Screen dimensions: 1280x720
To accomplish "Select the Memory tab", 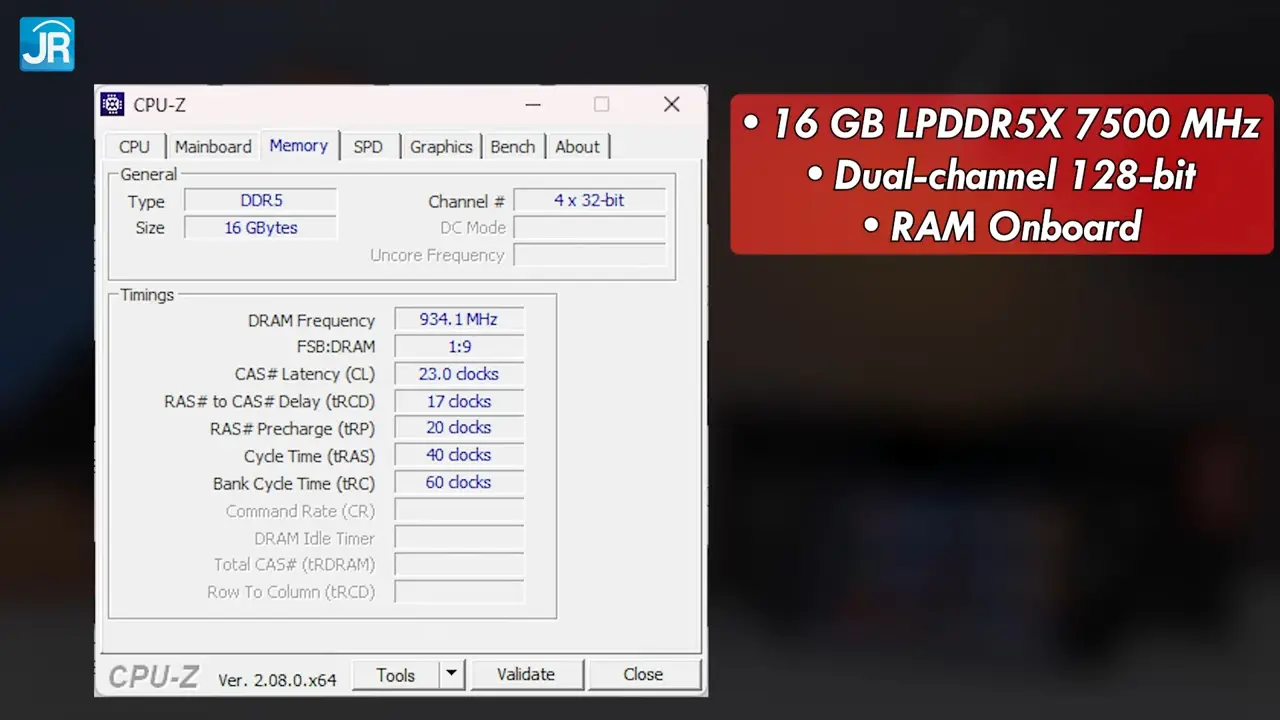I will (299, 145).
